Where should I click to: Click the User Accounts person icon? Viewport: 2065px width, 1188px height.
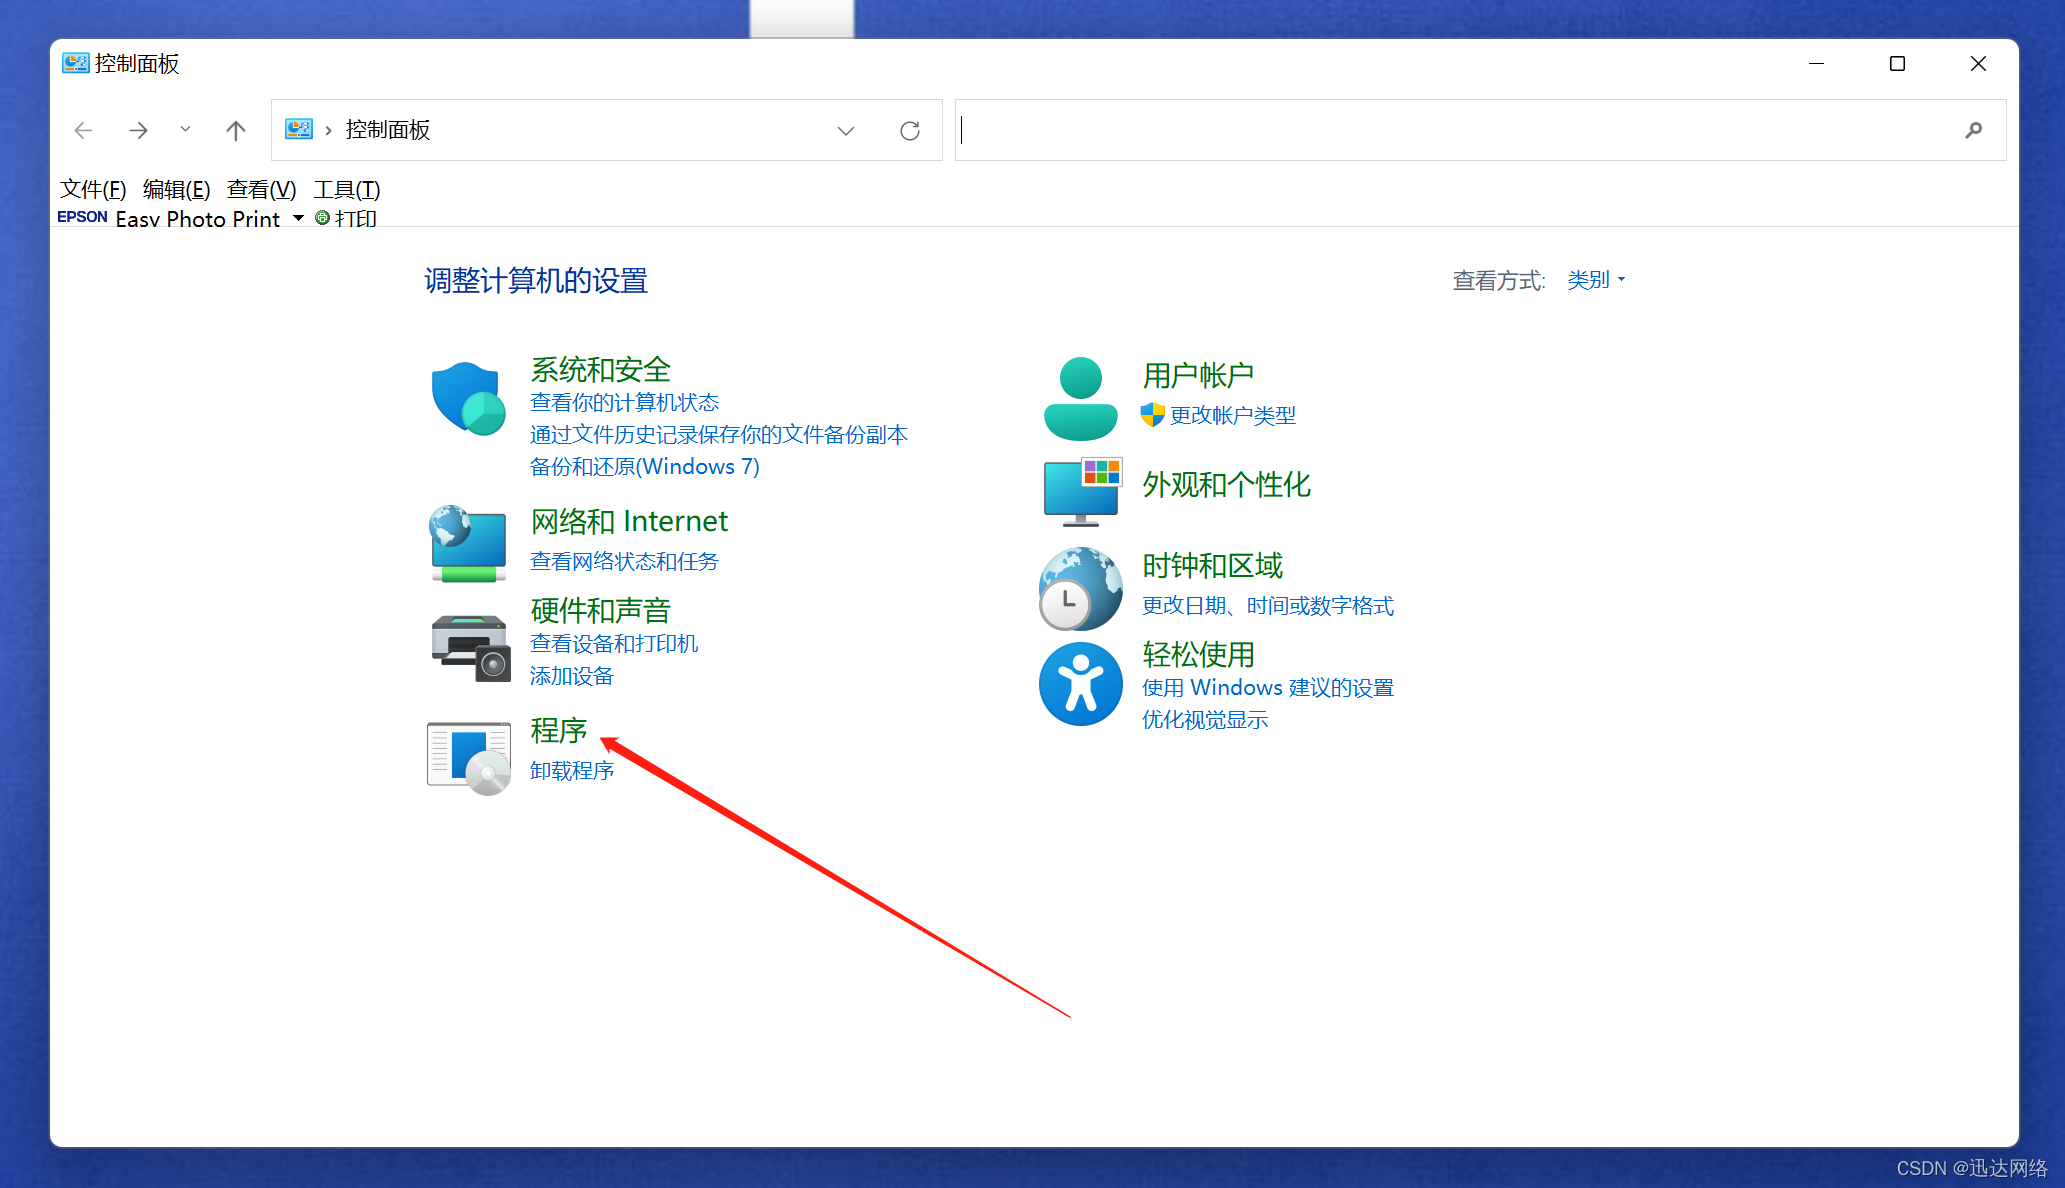tap(1080, 399)
